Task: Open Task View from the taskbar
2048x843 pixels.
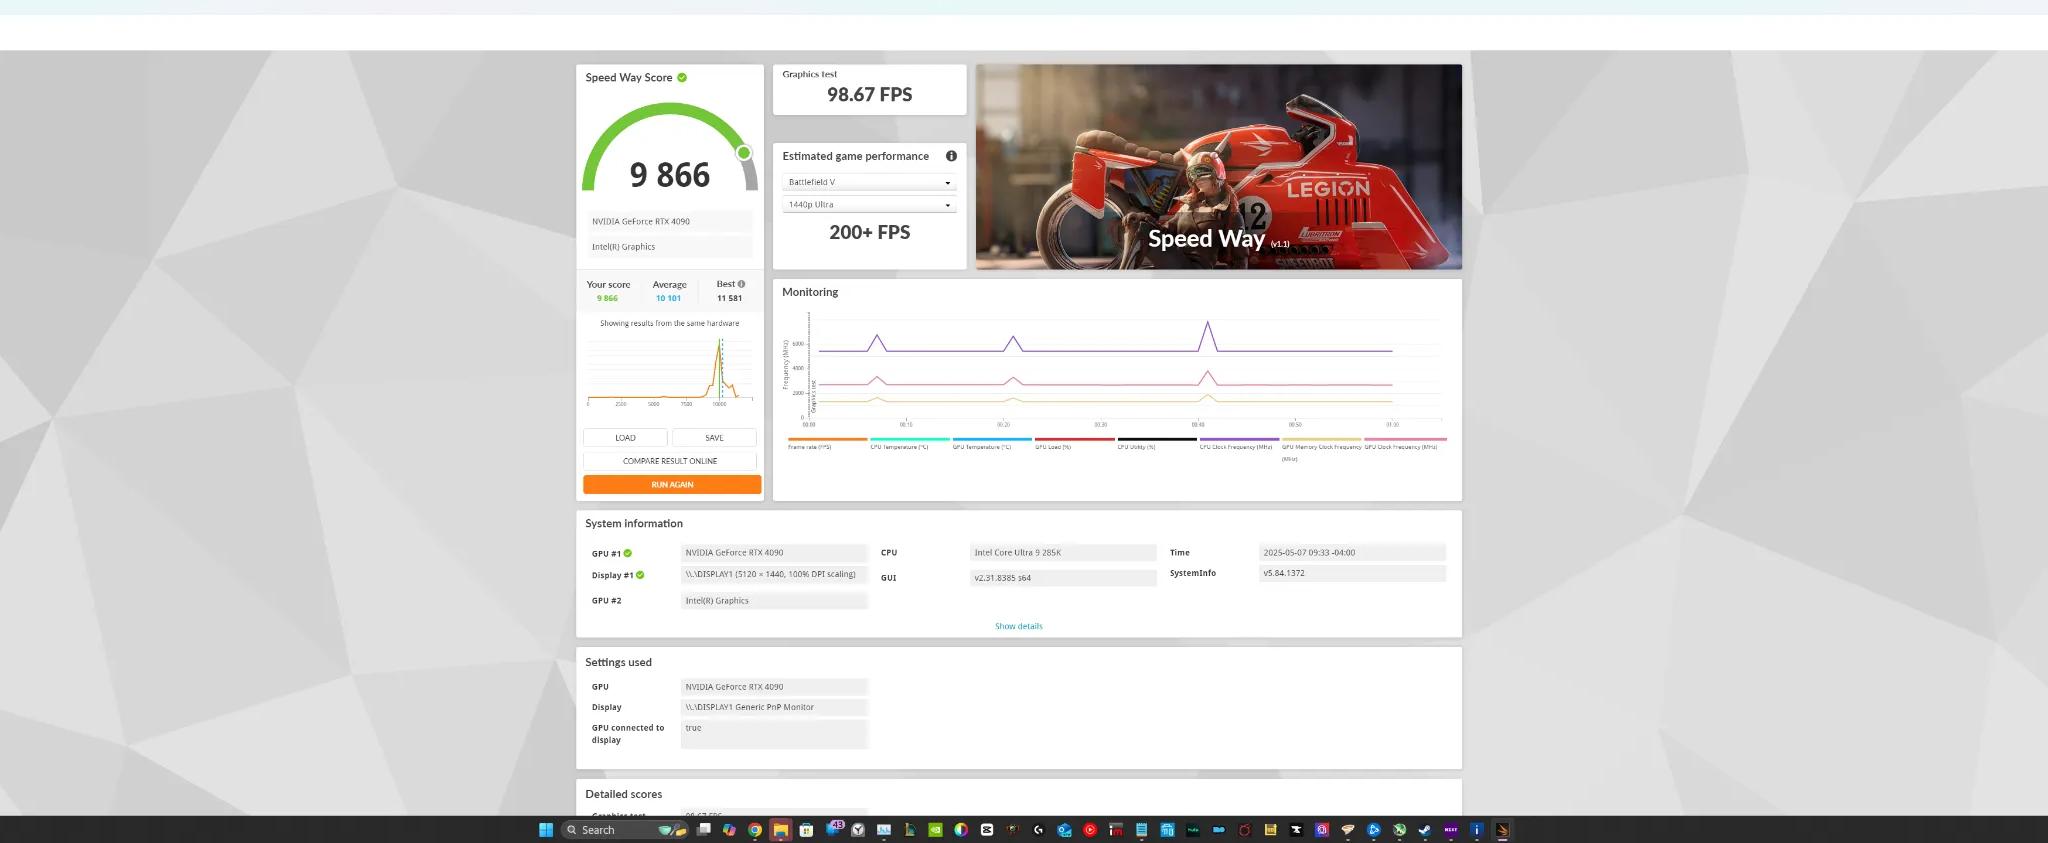Action: point(703,830)
